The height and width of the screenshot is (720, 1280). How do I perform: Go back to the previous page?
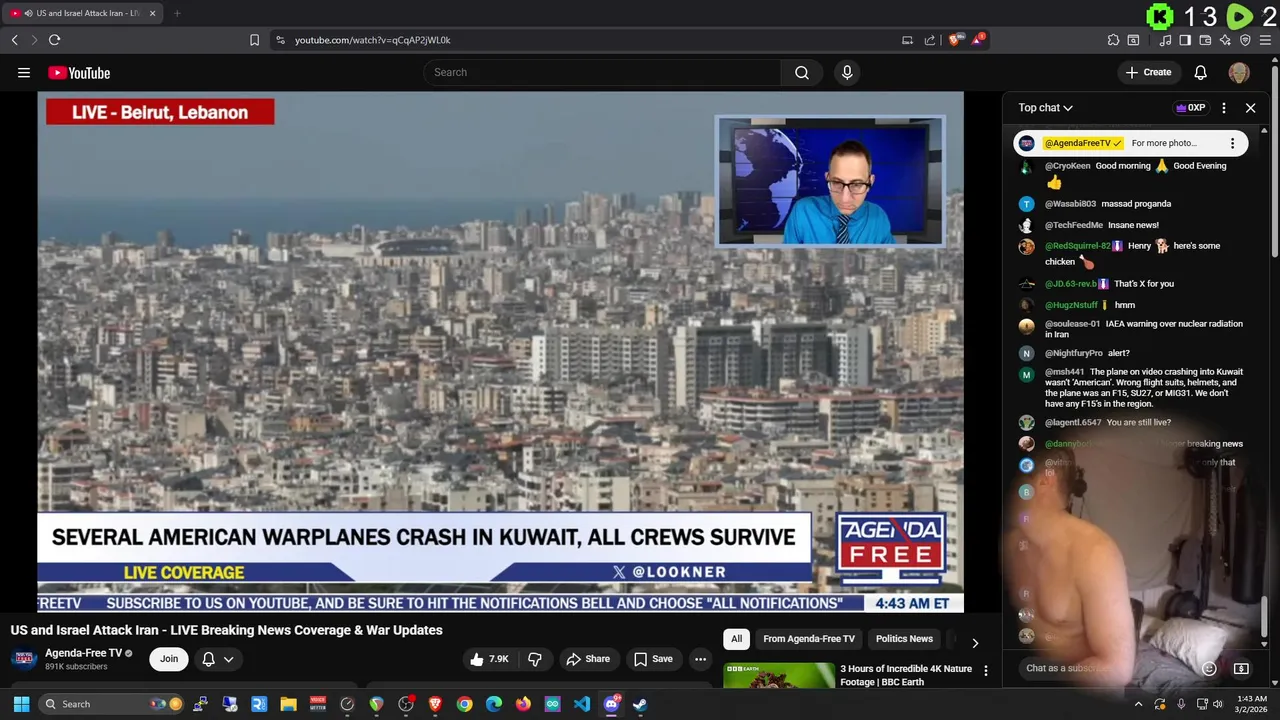15,40
